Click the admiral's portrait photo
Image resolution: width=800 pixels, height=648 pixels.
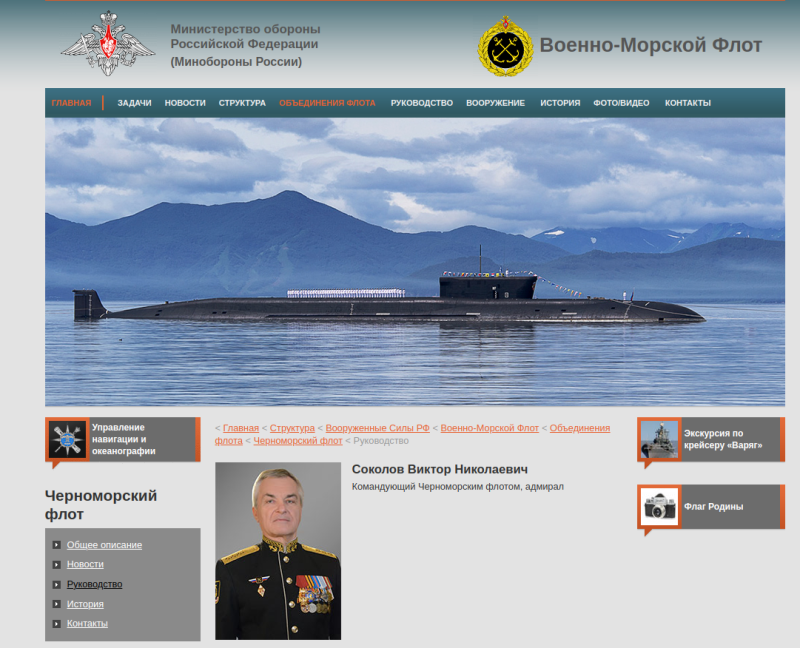(278, 550)
